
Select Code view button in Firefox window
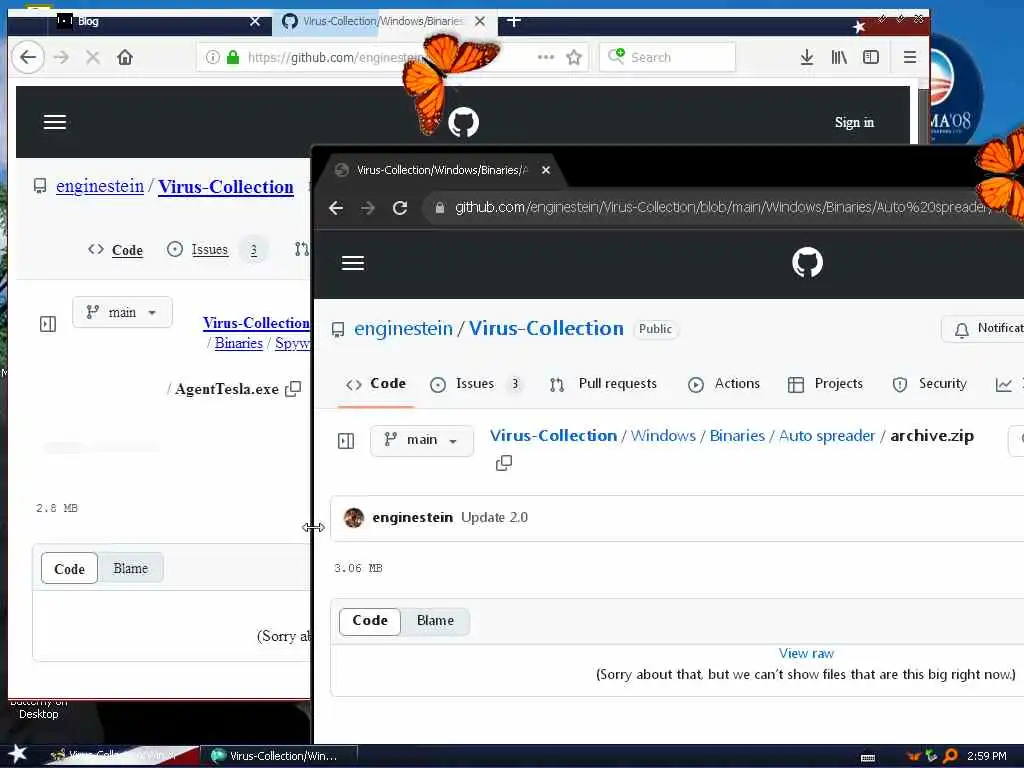(69, 569)
